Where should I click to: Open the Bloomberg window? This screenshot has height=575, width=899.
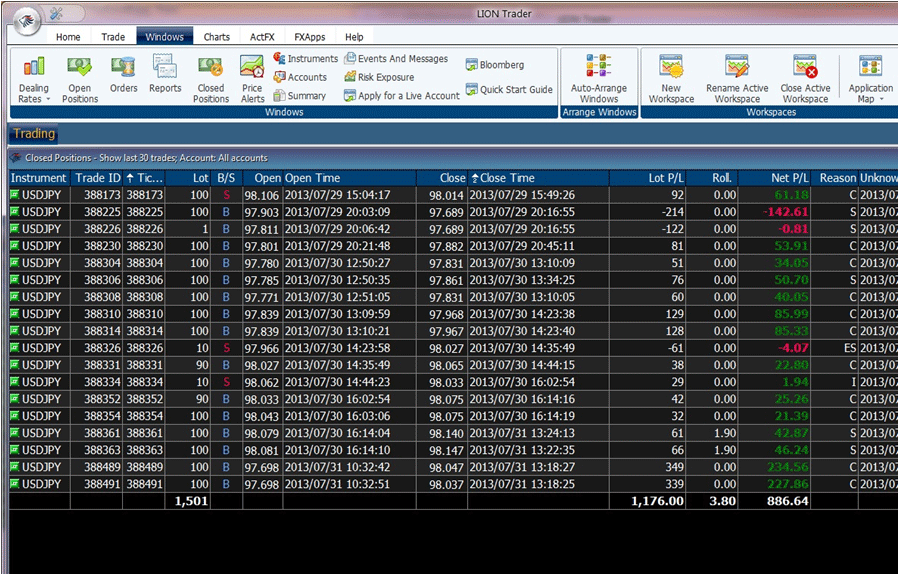[495, 65]
